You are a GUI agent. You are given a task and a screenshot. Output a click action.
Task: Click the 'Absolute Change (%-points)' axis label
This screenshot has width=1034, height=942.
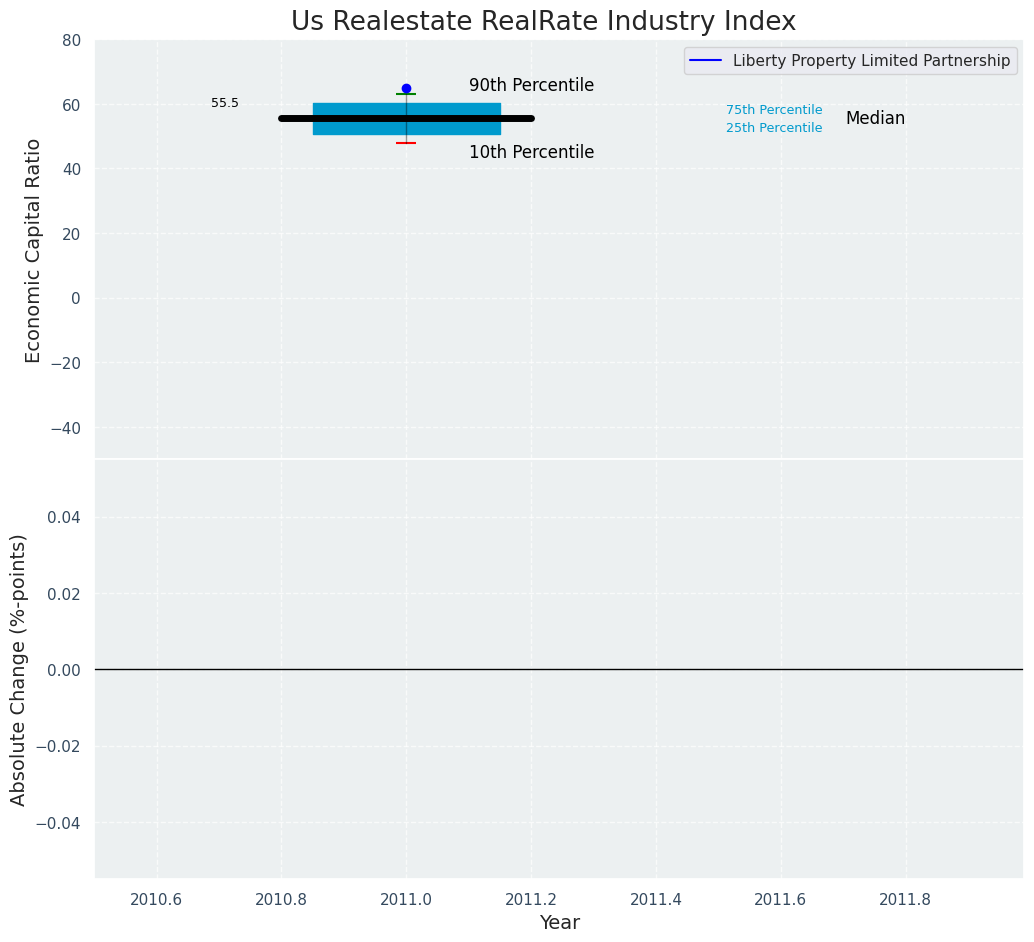coord(19,669)
